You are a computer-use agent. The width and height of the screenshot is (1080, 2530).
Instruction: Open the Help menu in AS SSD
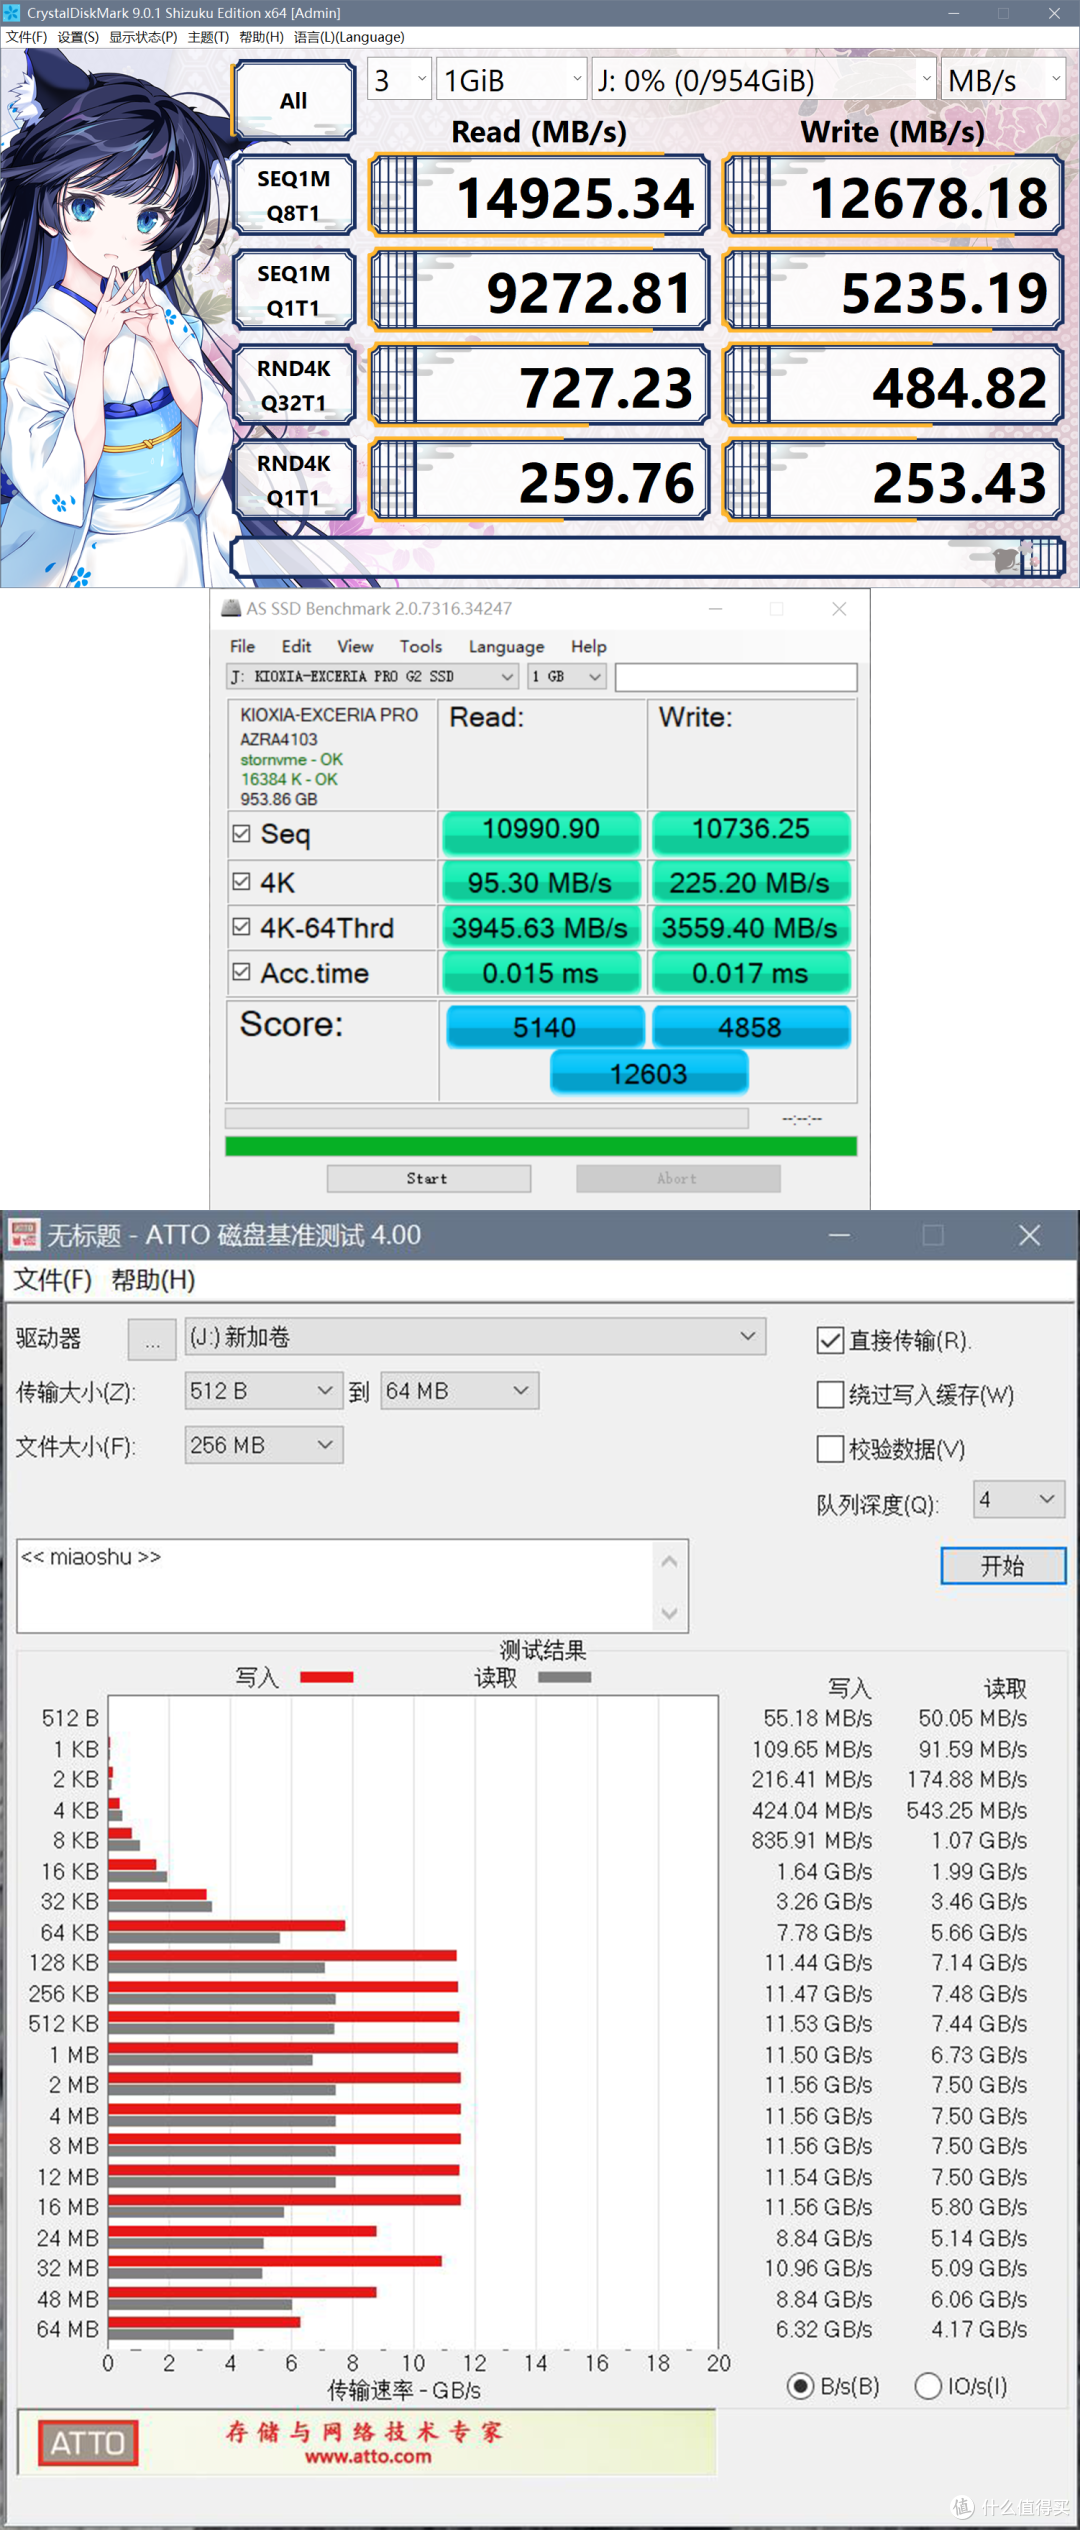click(589, 647)
